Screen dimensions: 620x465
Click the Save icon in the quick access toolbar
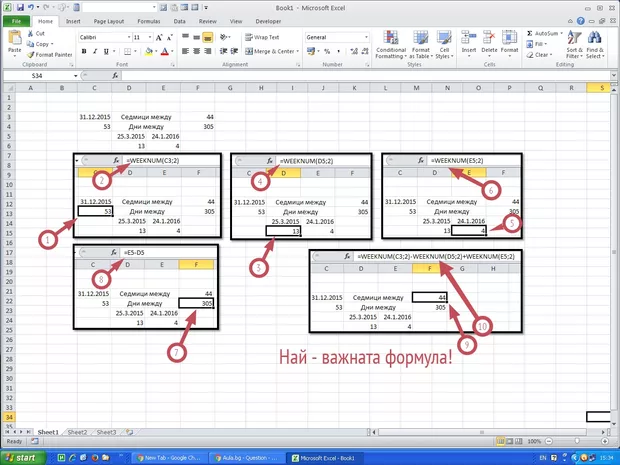coord(20,8)
